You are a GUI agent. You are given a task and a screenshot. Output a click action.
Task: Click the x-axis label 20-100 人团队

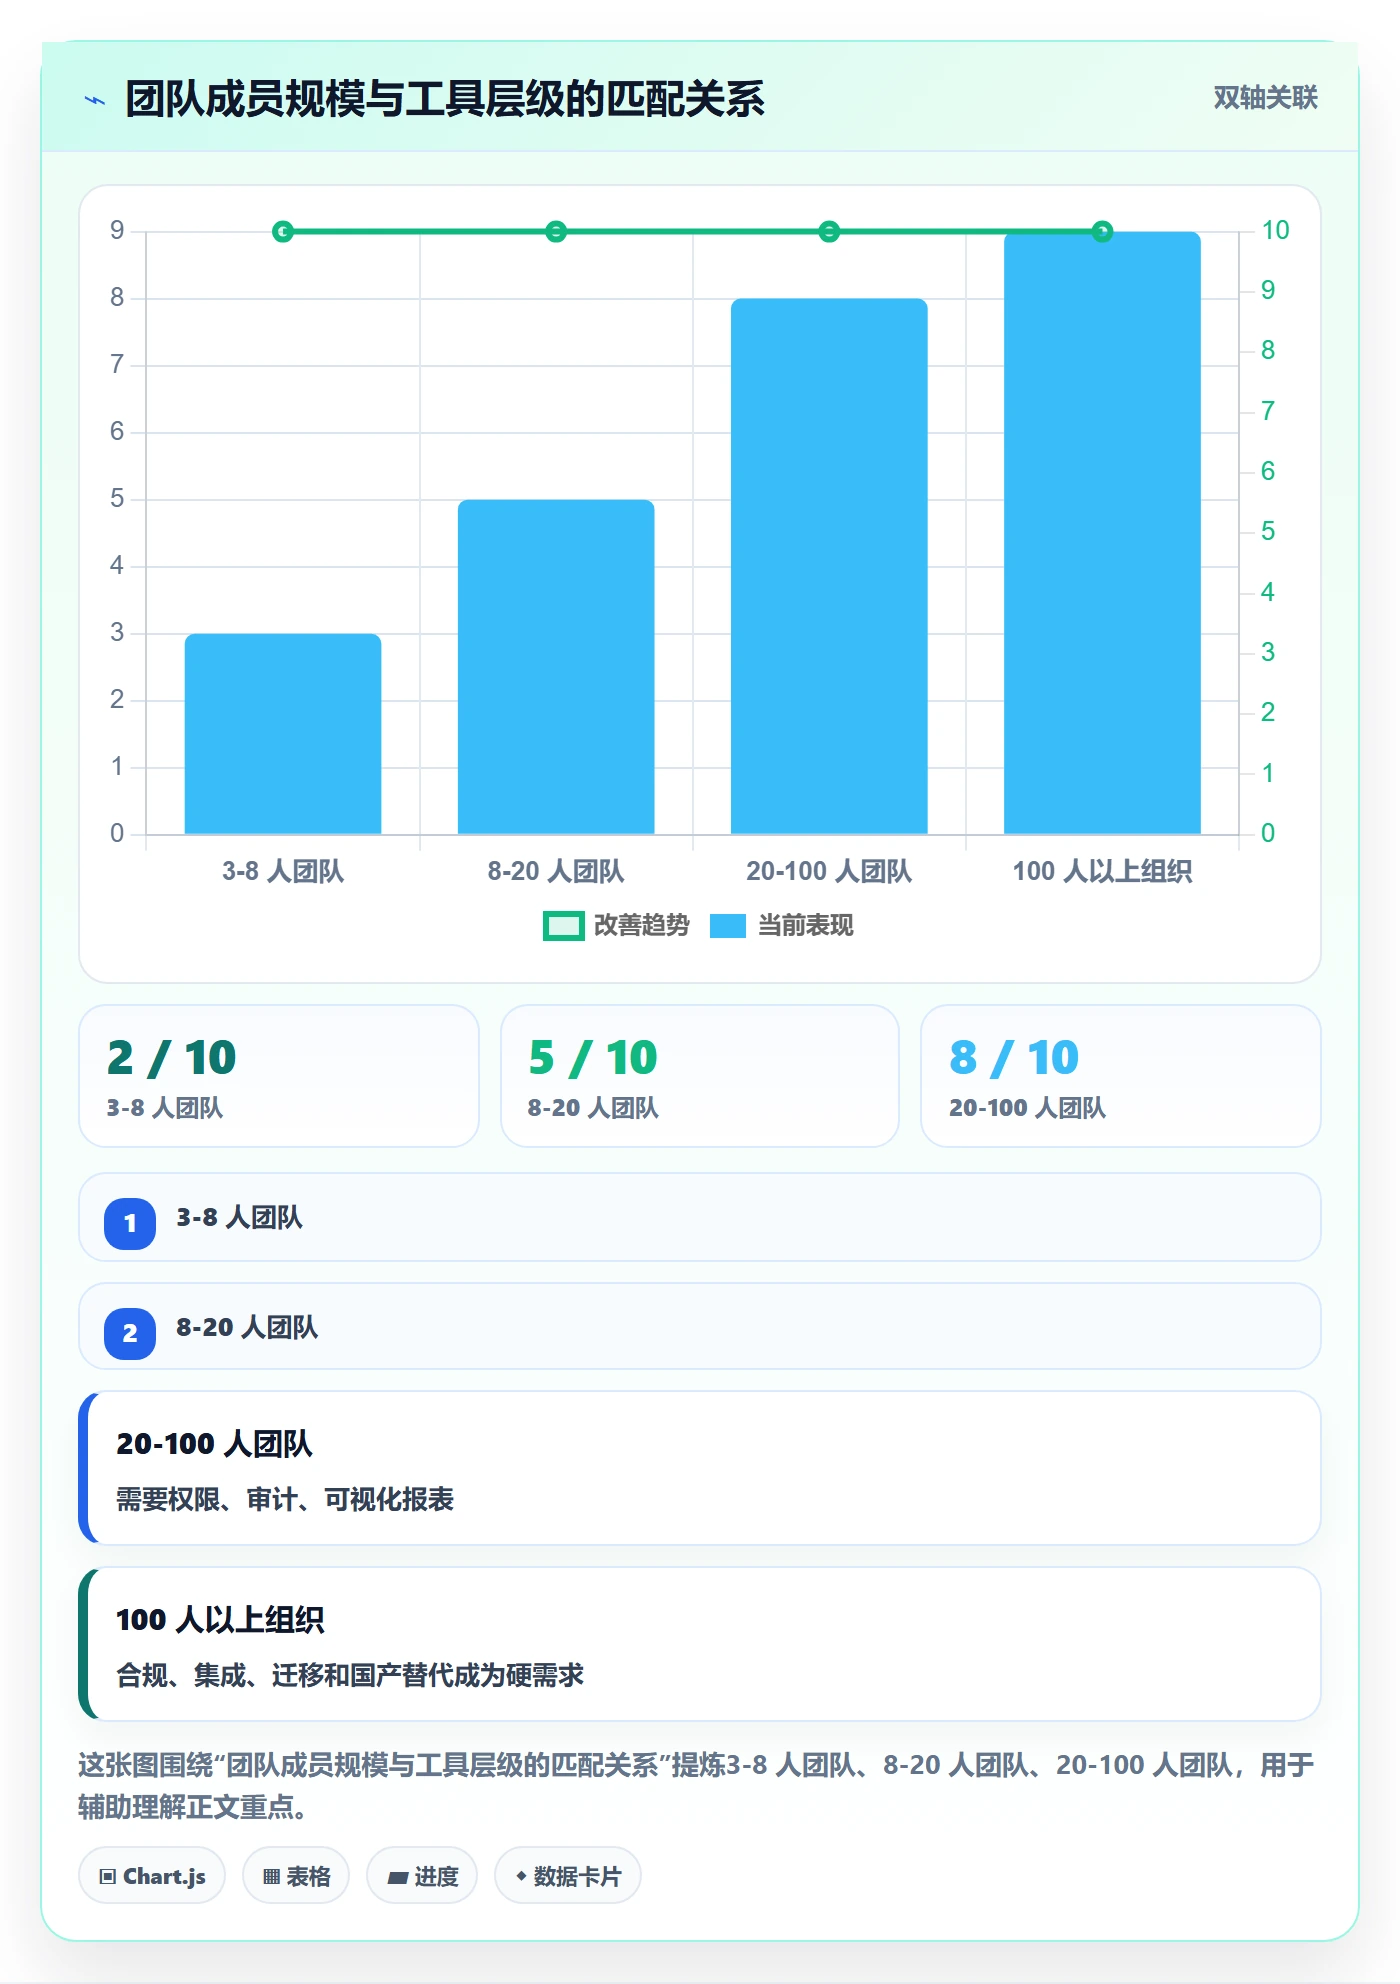pyautogui.click(x=829, y=872)
